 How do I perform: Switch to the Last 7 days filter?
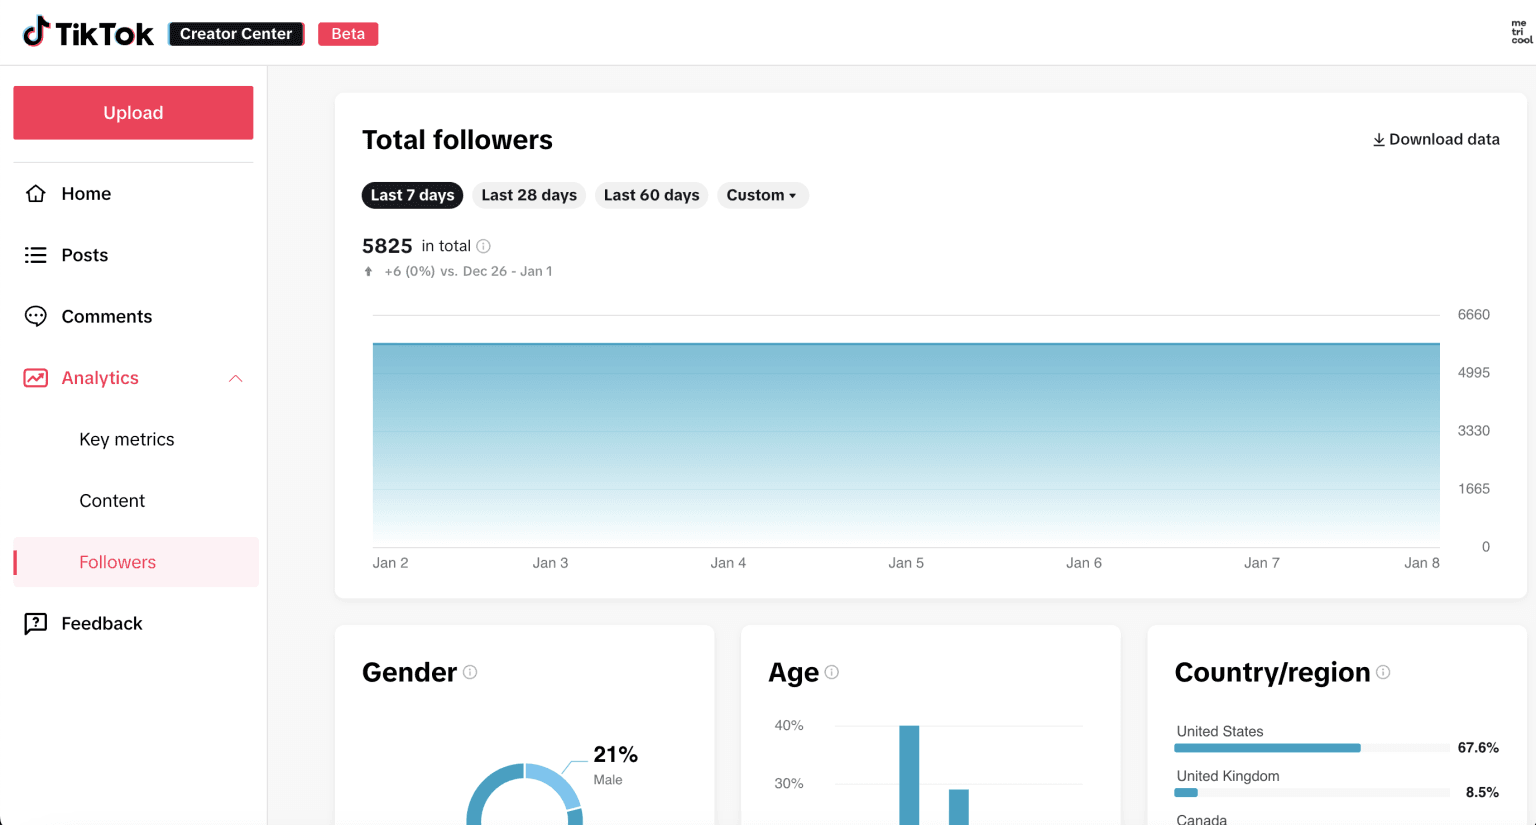tap(412, 195)
